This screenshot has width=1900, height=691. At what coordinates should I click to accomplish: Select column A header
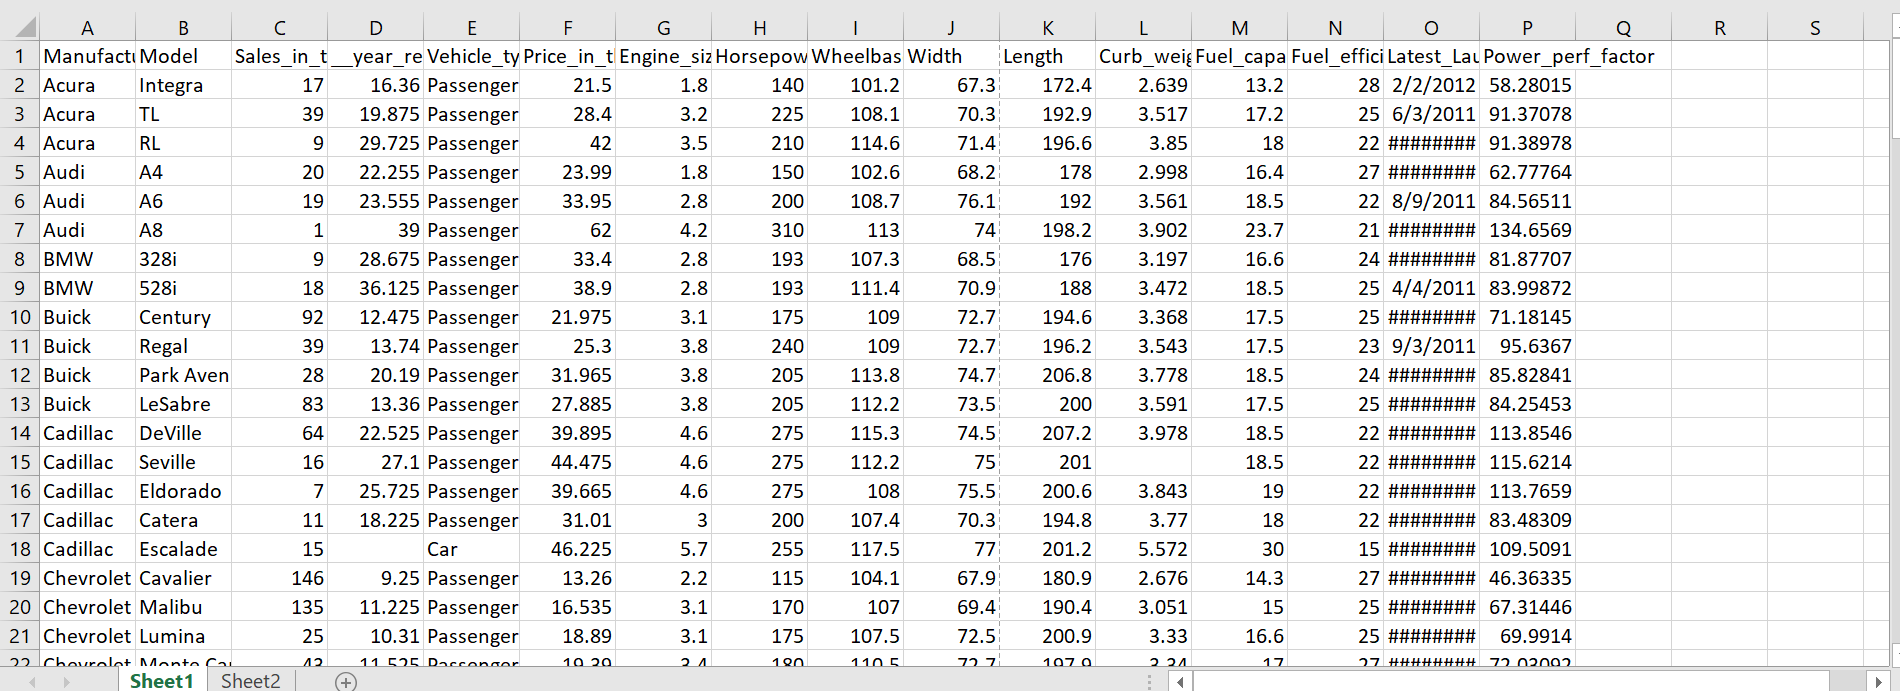point(87,28)
